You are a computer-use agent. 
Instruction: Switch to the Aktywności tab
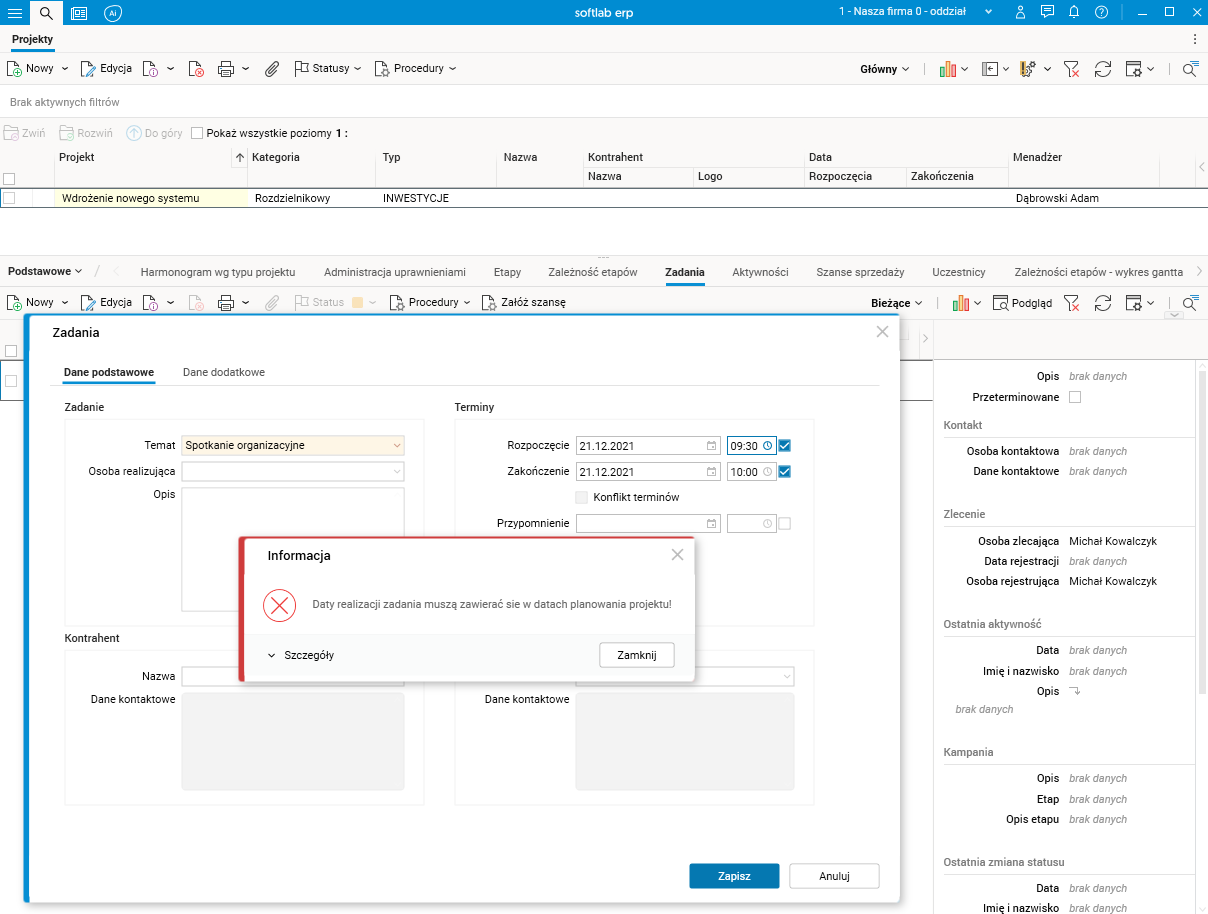(x=760, y=272)
